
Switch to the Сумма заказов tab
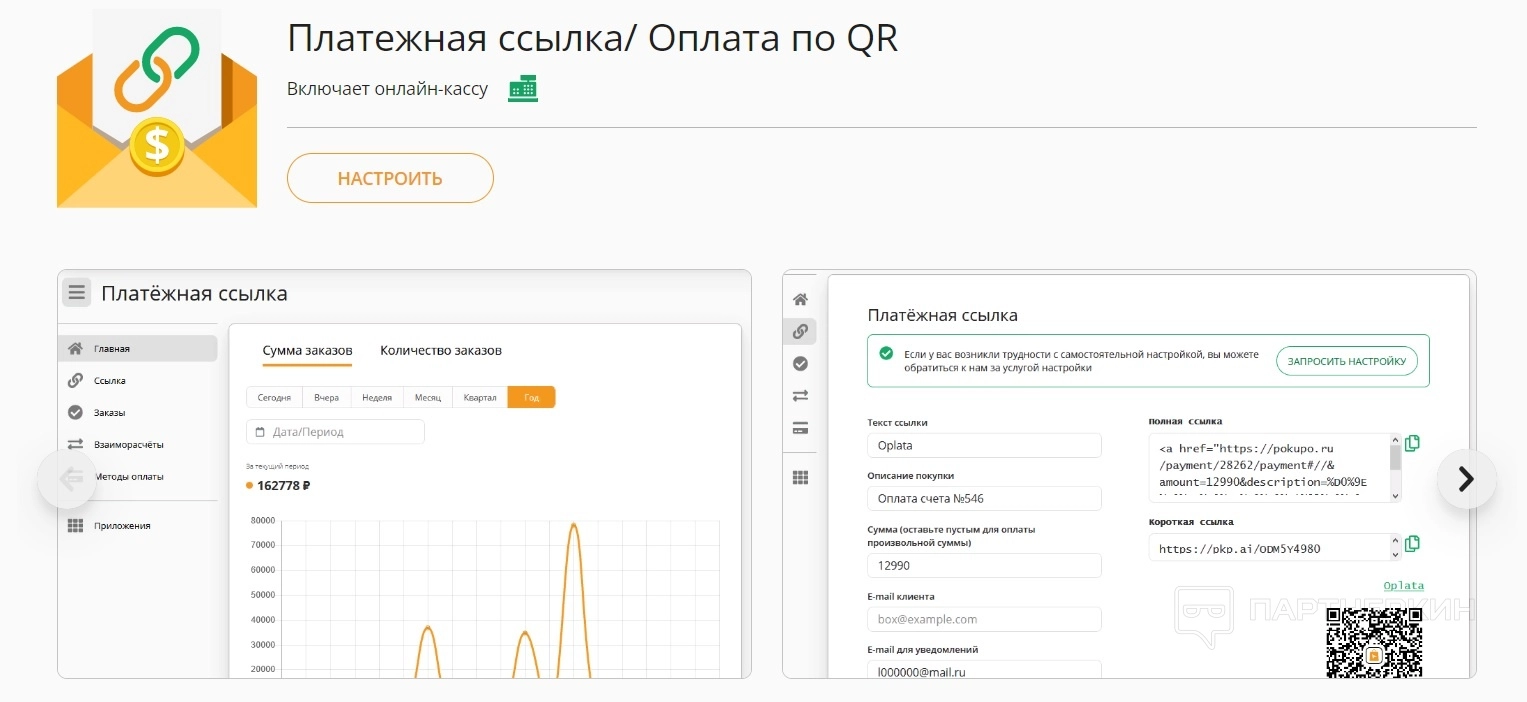click(x=307, y=351)
